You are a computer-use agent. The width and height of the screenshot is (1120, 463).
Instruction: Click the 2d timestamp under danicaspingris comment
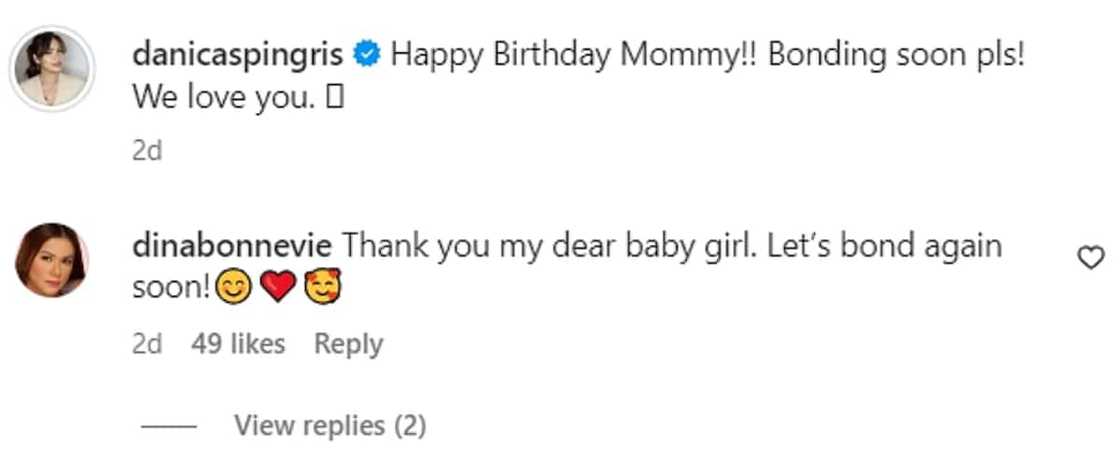146,150
